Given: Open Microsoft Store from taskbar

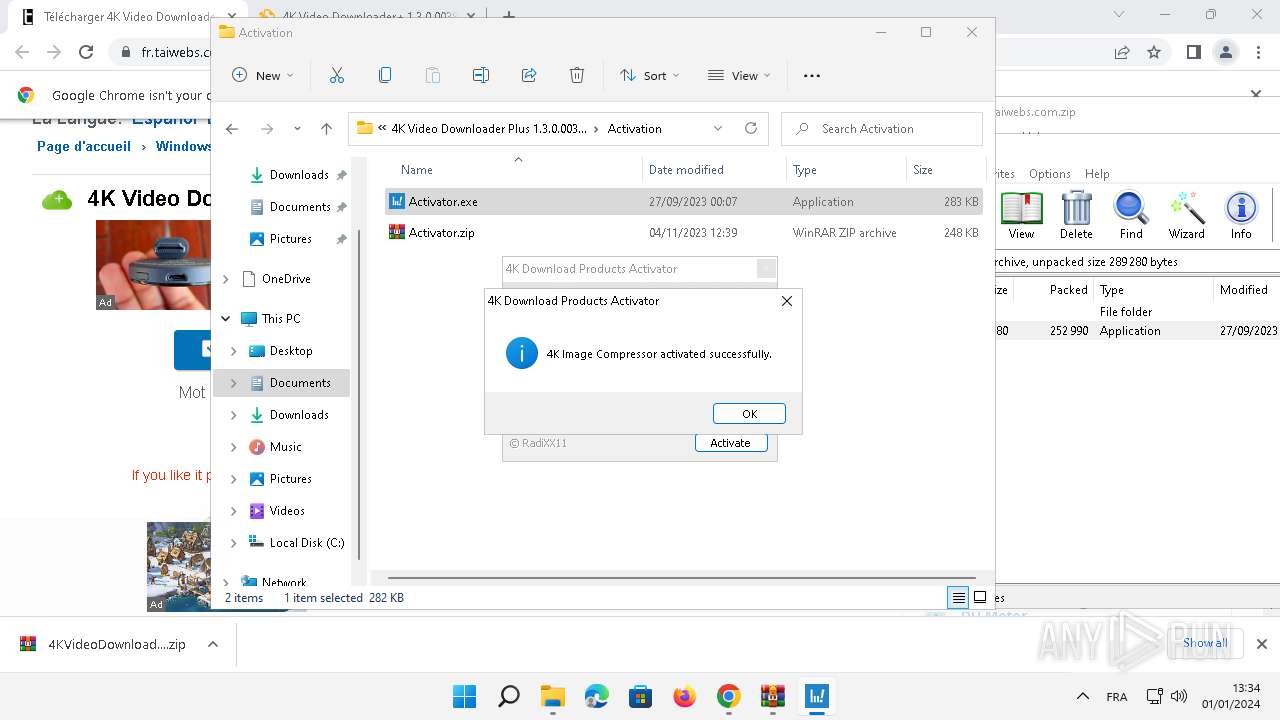Looking at the screenshot, I should 641,696.
